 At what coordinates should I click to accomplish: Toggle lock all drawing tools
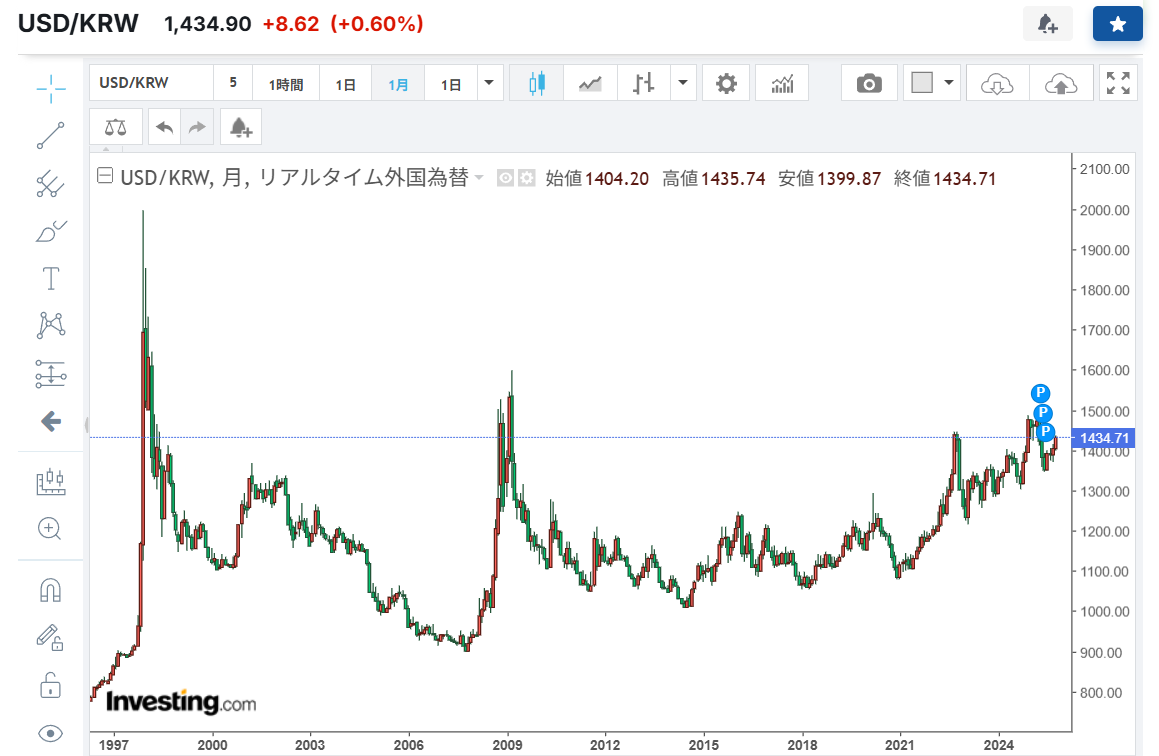50,685
